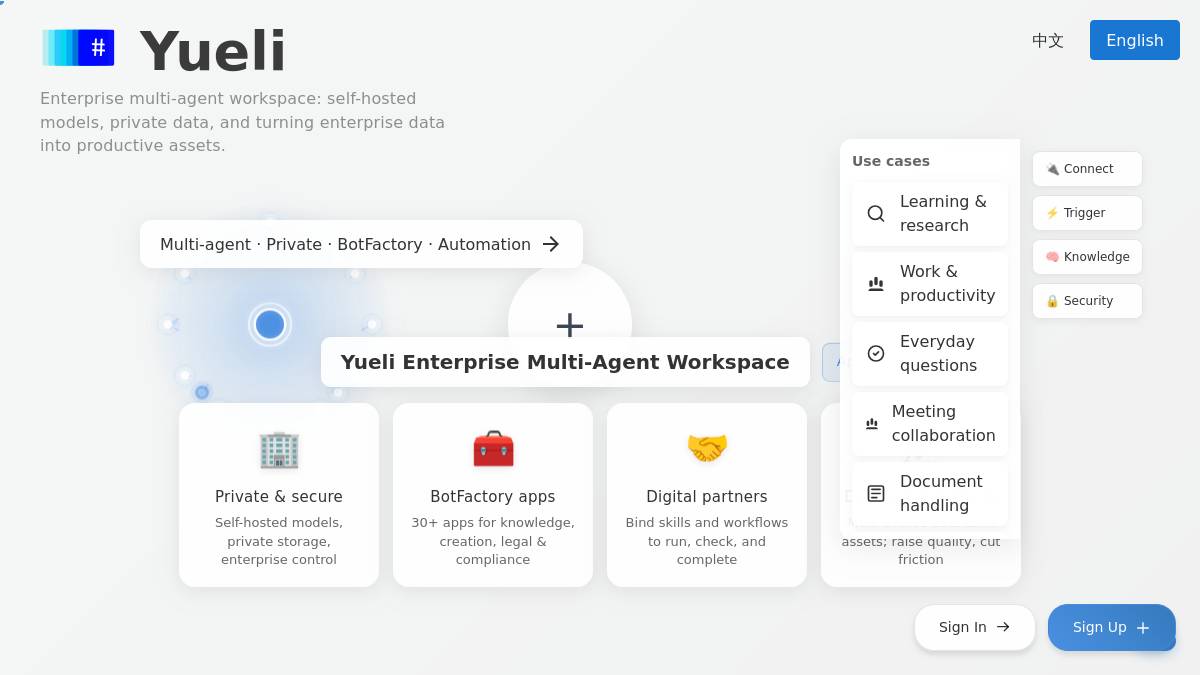Click the Sign Up button
The width and height of the screenshot is (1200, 675).
point(1112,627)
